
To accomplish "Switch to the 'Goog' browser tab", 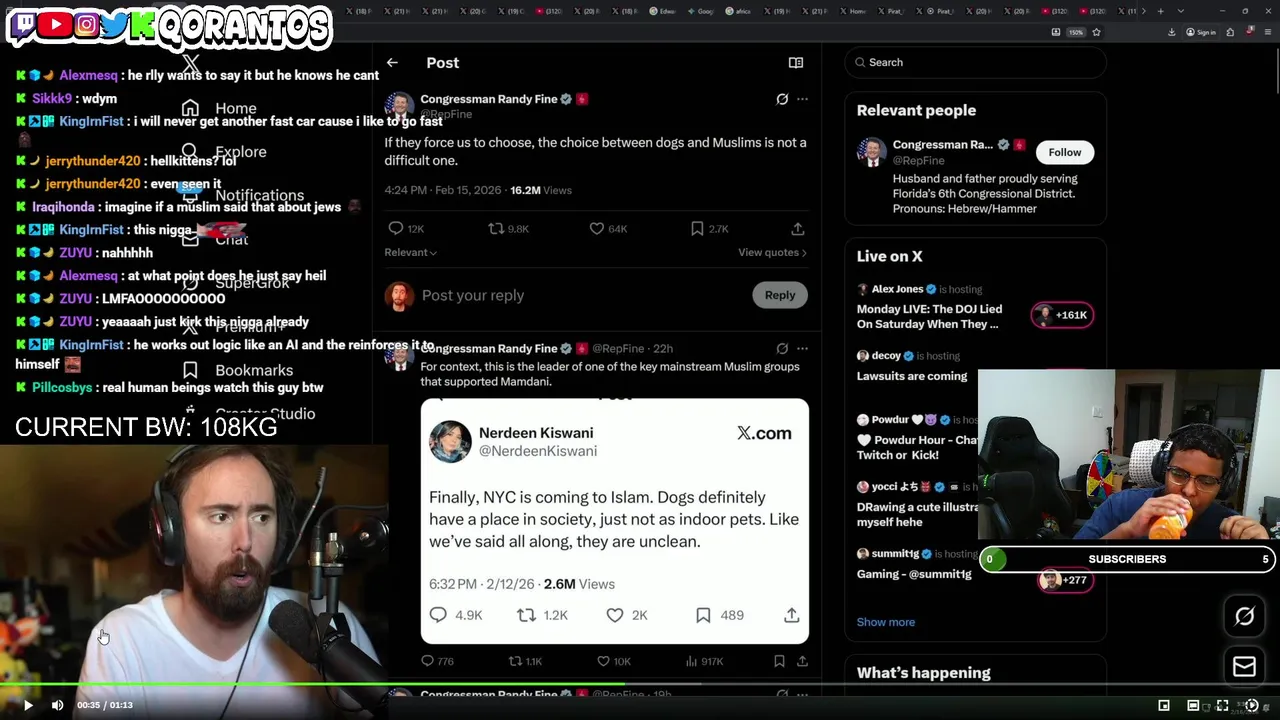I will click(701, 11).
